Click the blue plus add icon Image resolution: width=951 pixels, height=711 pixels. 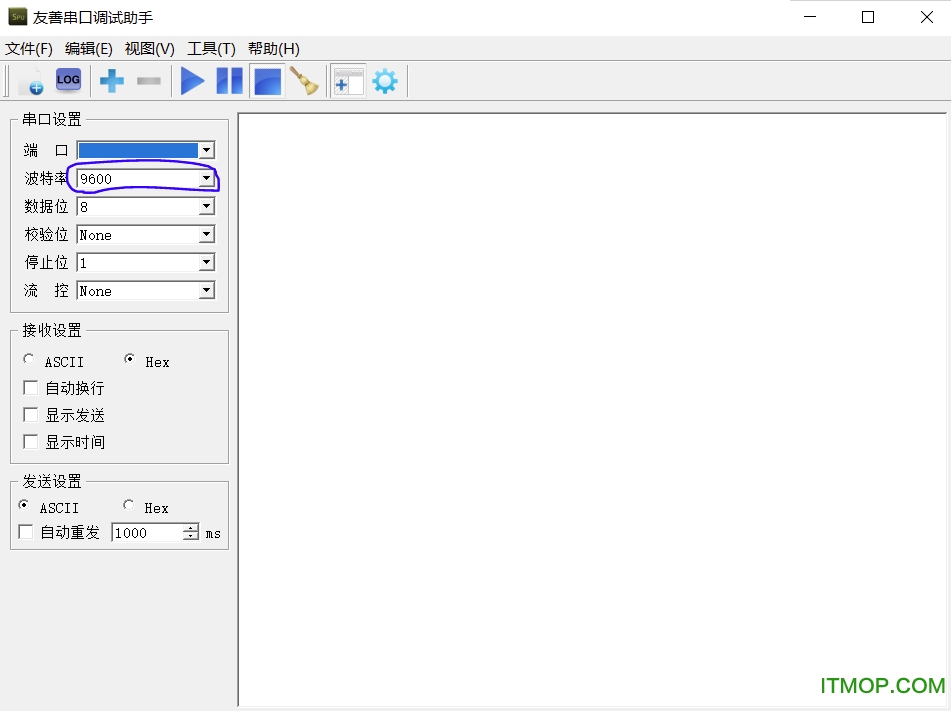[x=112, y=81]
